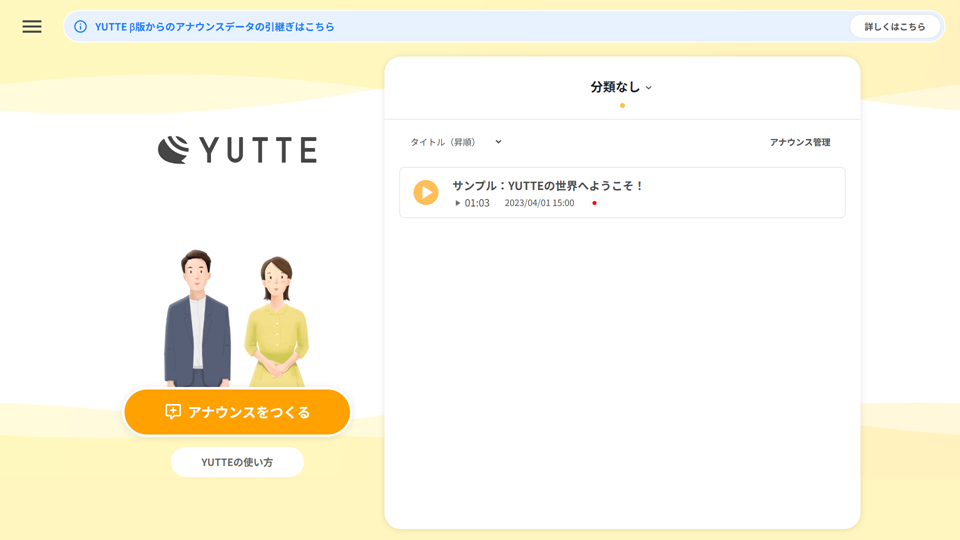This screenshot has width=960, height=540.
Task: Click the orange dot under 分類なし
Action: pyautogui.click(x=622, y=105)
